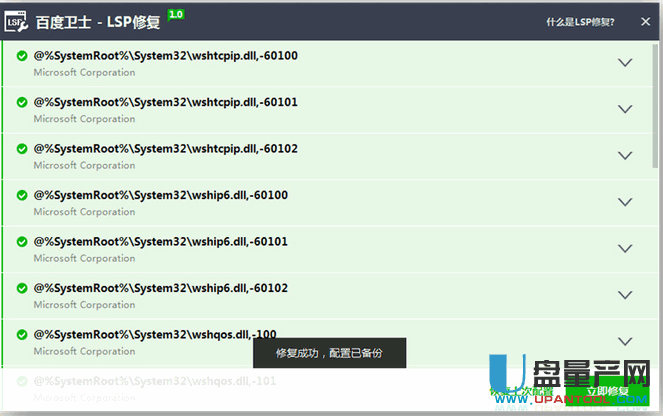Image resolution: width=663 pixels, height=416 pixels.
Task: Click green check icon for wshqos.dll,-100
Action: tap(22, 335)
